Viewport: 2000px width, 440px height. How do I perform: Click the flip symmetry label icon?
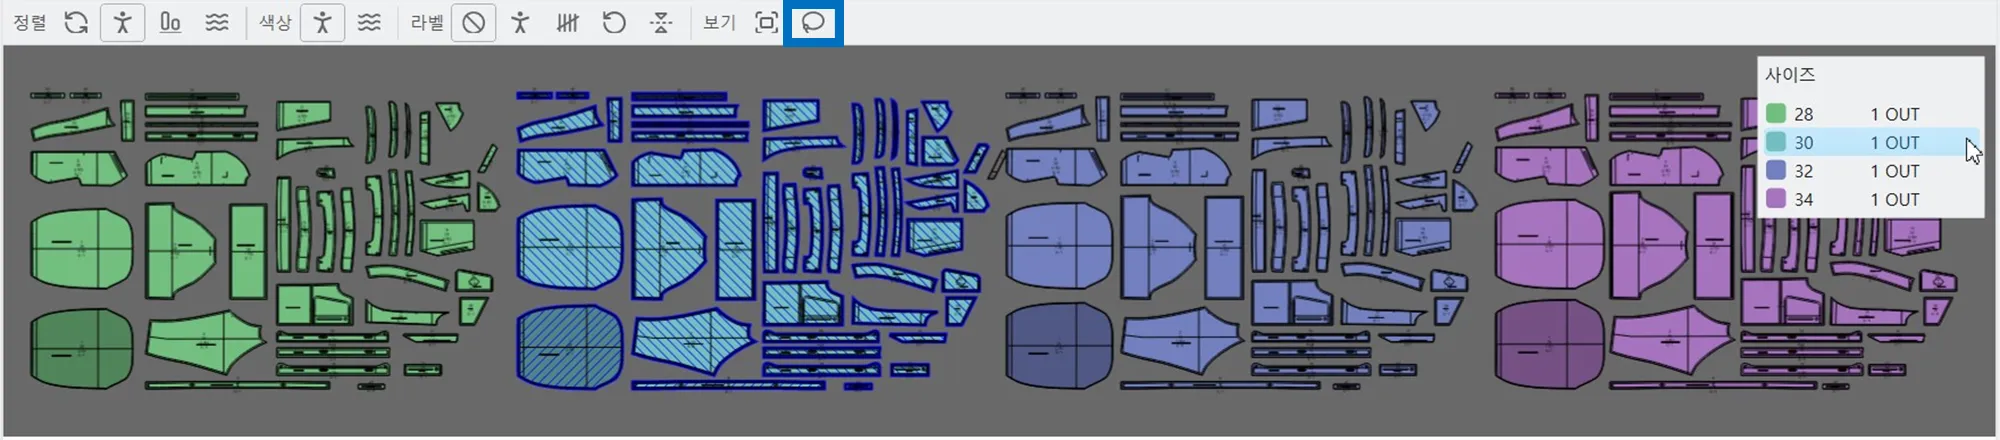[661, 22]
